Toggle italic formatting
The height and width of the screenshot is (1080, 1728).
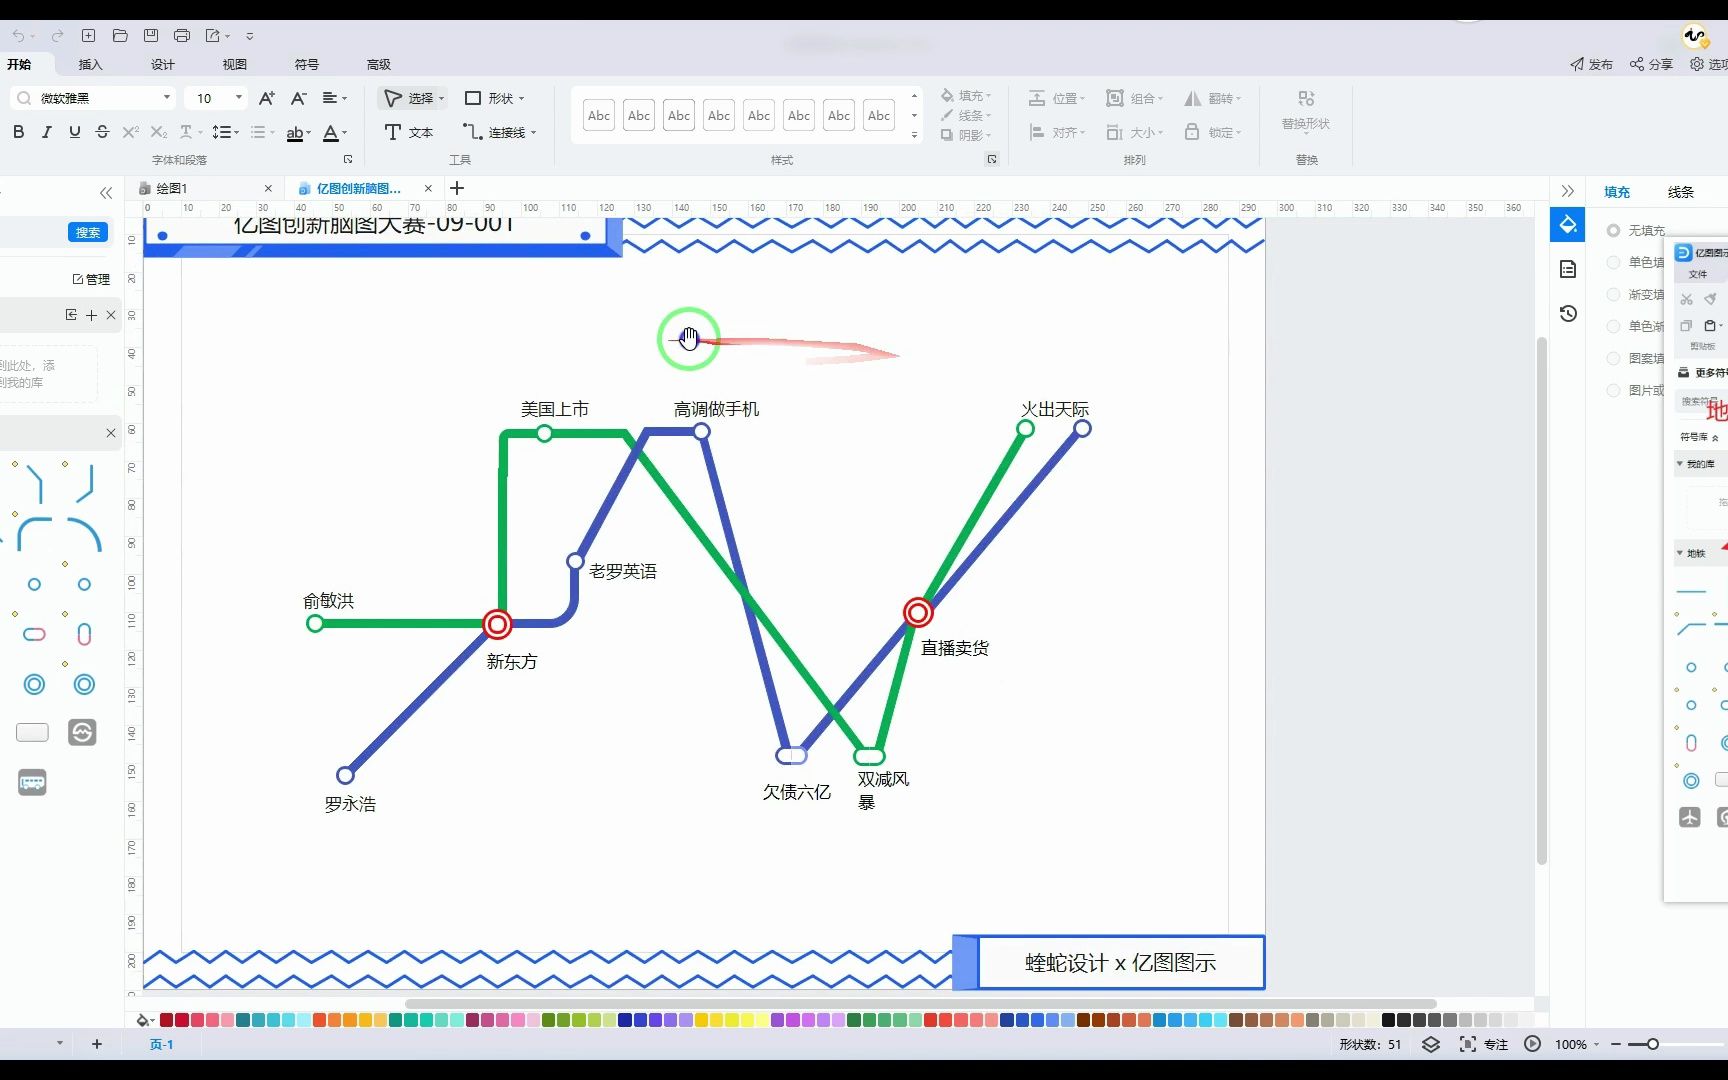46,132
